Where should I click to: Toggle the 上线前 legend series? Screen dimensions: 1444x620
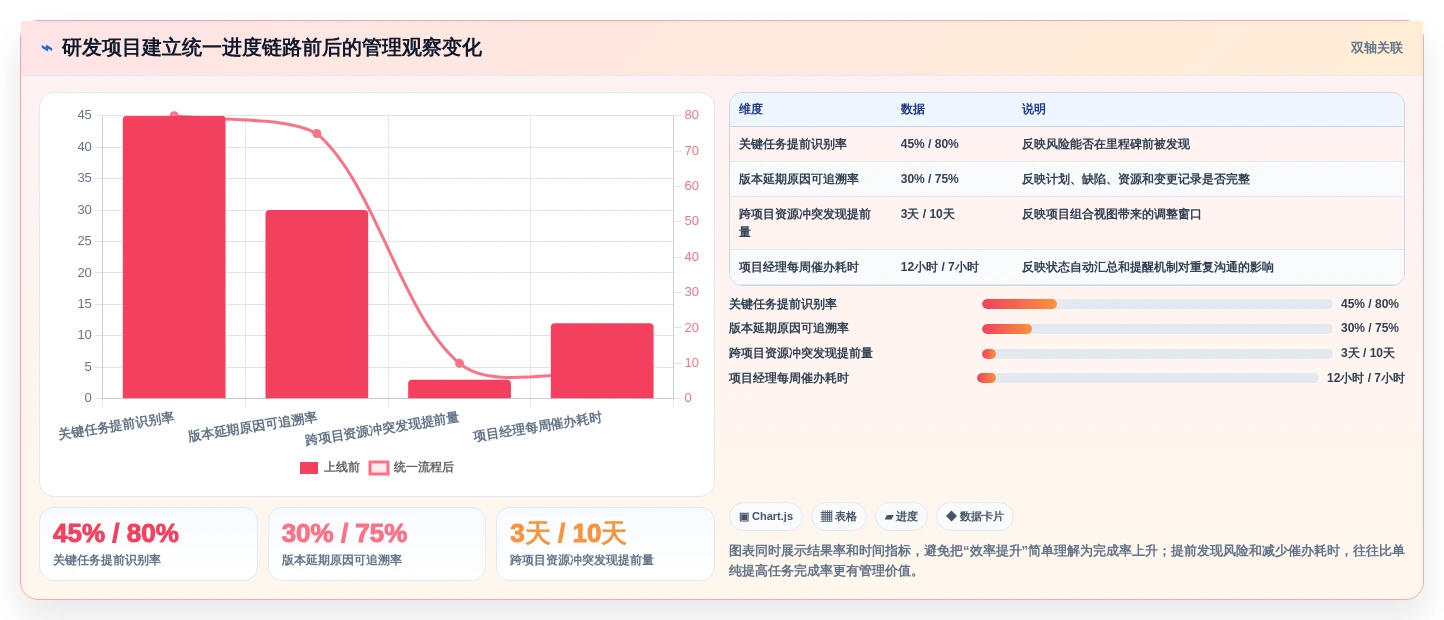[x=330, y=467]
